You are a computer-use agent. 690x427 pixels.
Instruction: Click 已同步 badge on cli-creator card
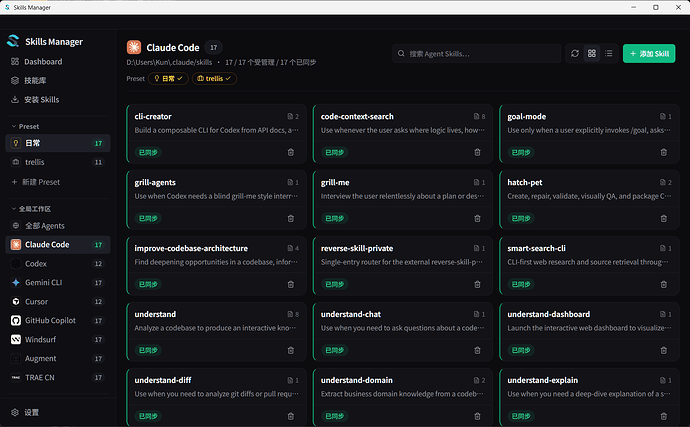148,152
